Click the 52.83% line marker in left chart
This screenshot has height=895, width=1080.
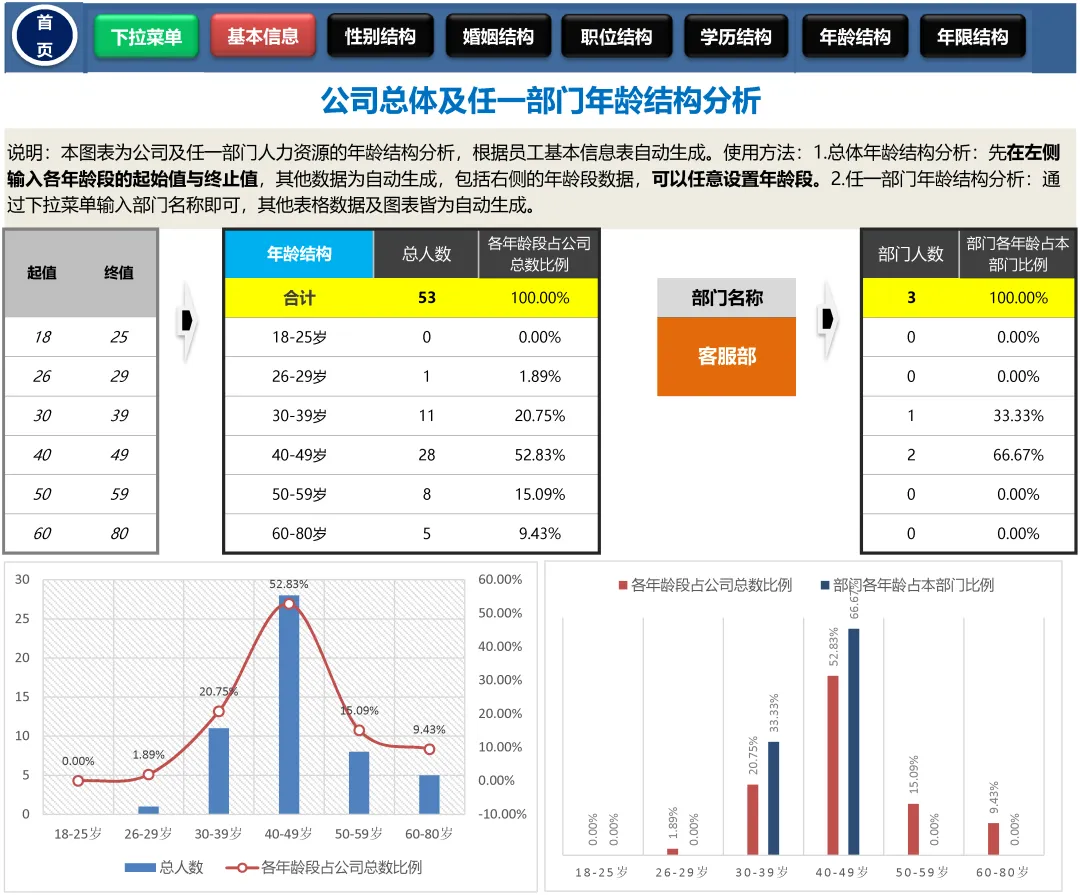[x=289, y=604]
